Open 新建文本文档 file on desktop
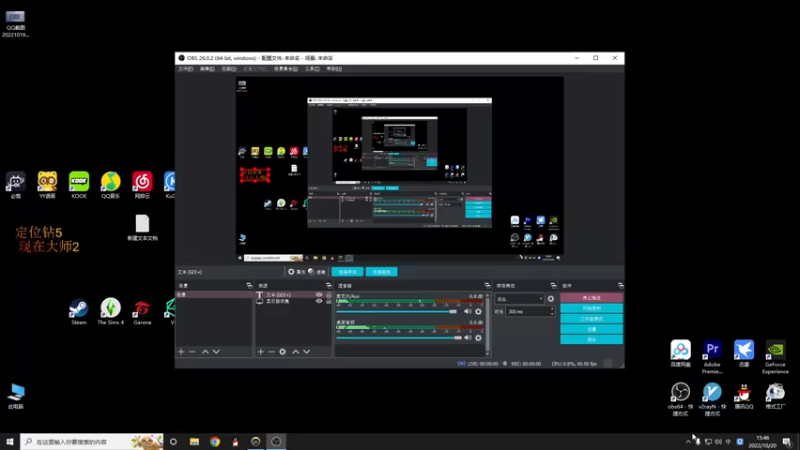The height and width of the screenshot is (450, 800). point(142,228)
